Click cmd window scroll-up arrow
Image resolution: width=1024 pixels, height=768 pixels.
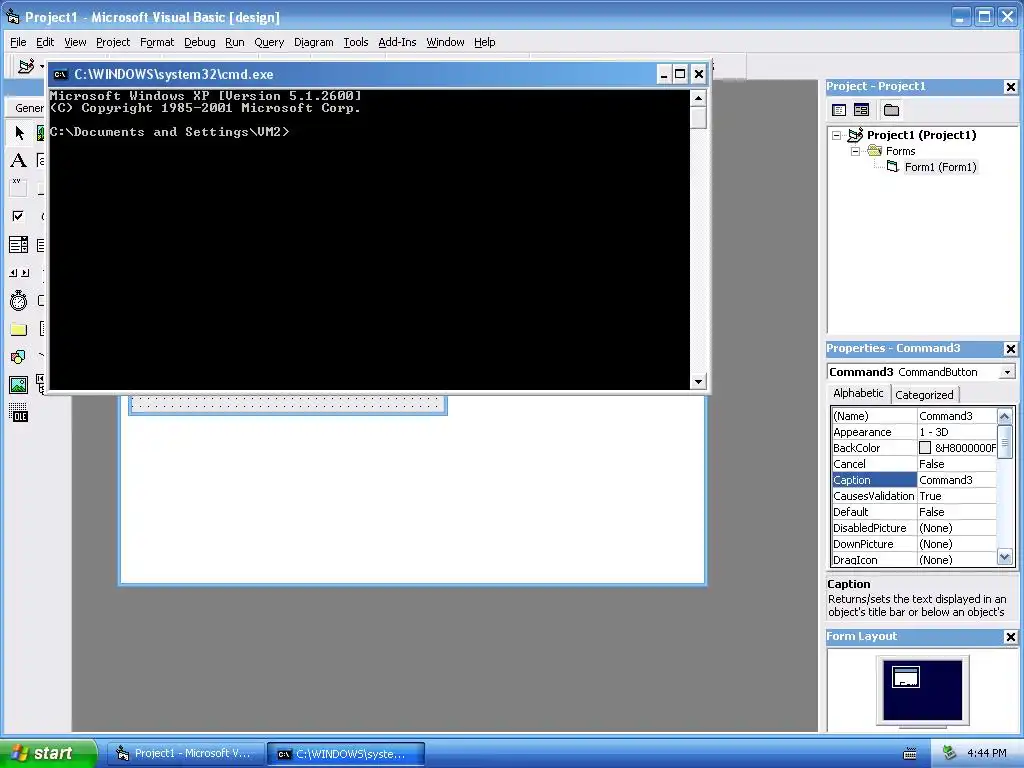tap(699, 99)
